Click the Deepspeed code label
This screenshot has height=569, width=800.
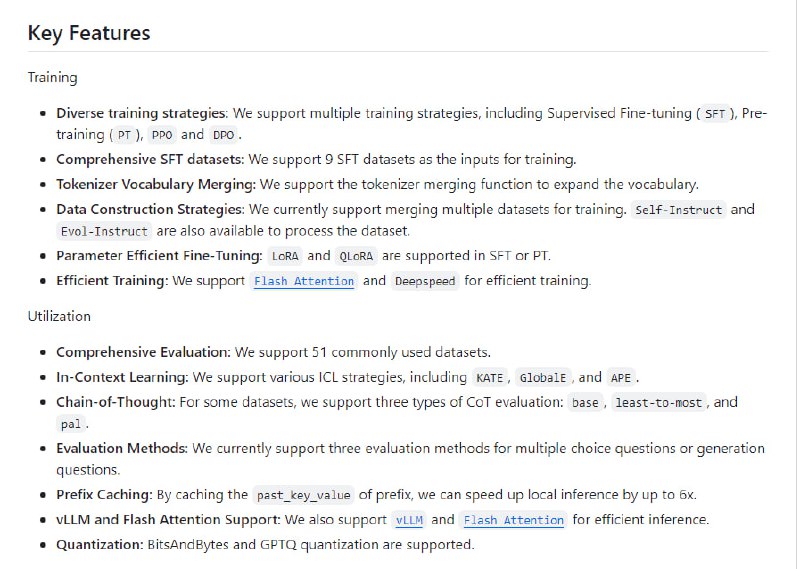425,281
